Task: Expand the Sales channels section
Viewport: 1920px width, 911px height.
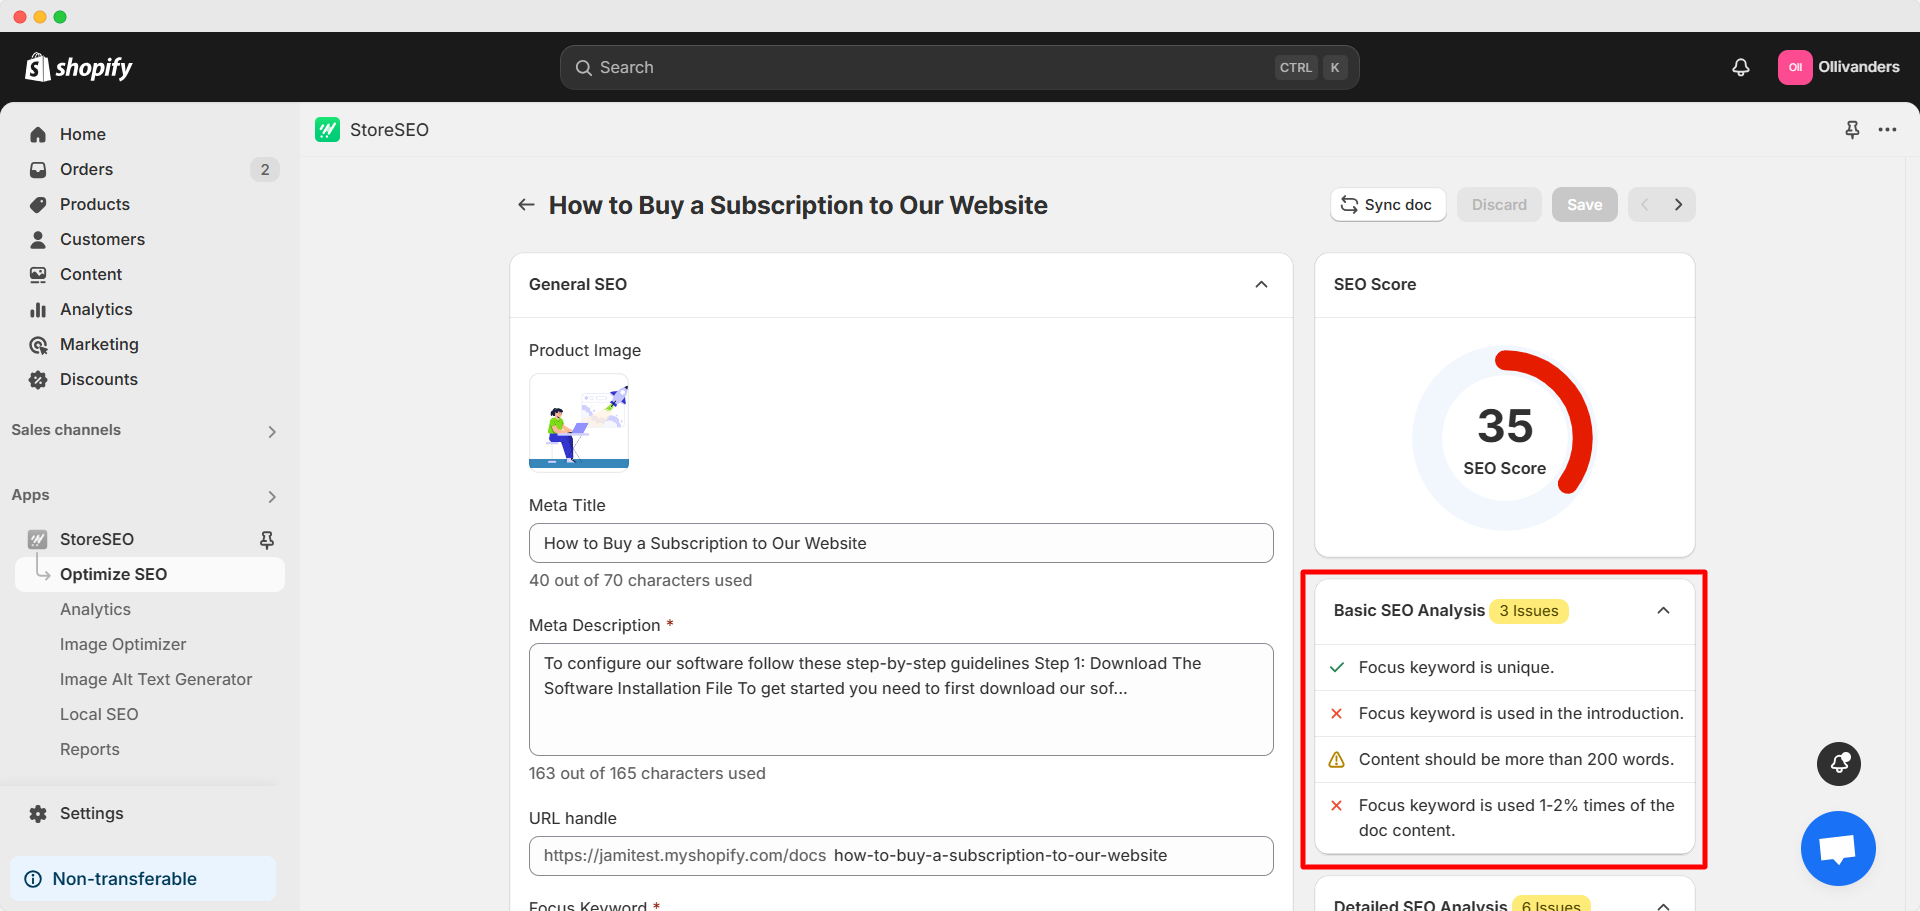Action: [271, 431]
